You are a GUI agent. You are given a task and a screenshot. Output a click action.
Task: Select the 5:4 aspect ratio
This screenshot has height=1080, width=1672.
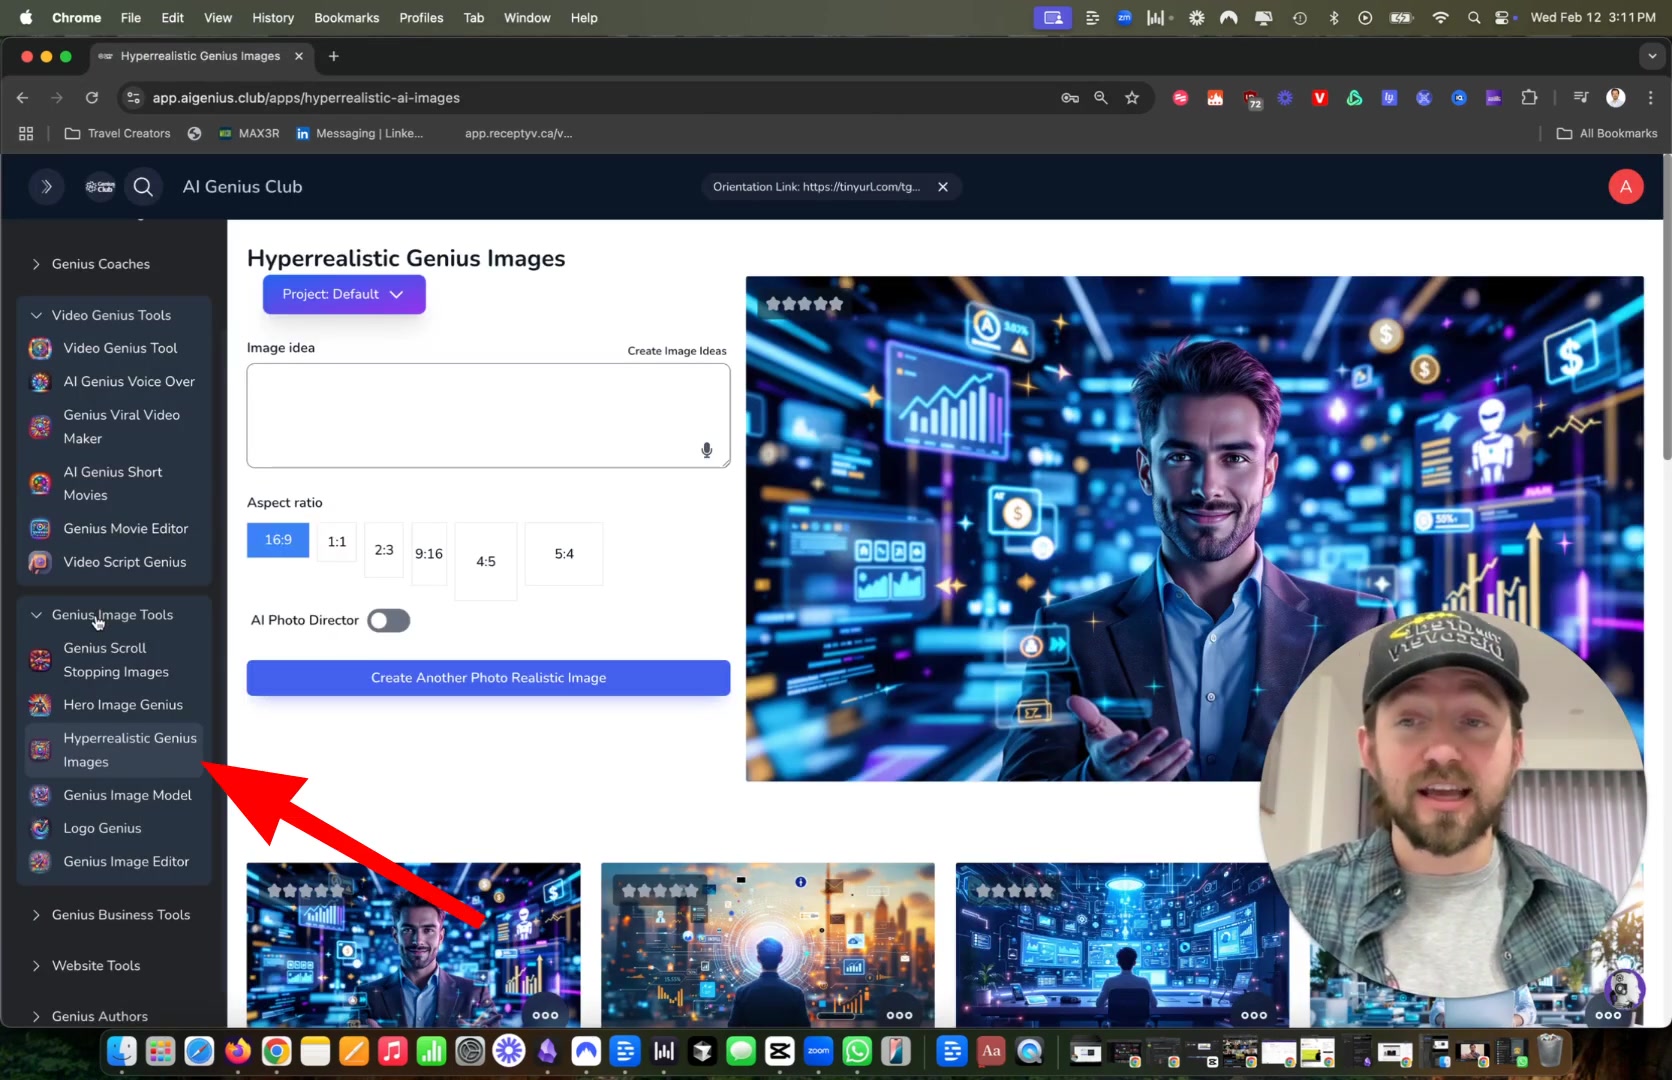click(x=564, y=554)
